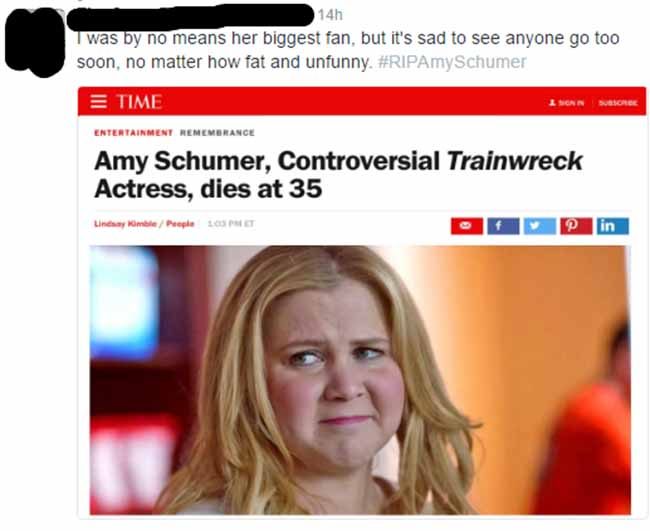This screenshot has width=650, height=531.
Task: Open the Remembrance category tab
Action: tap(217, 133)
